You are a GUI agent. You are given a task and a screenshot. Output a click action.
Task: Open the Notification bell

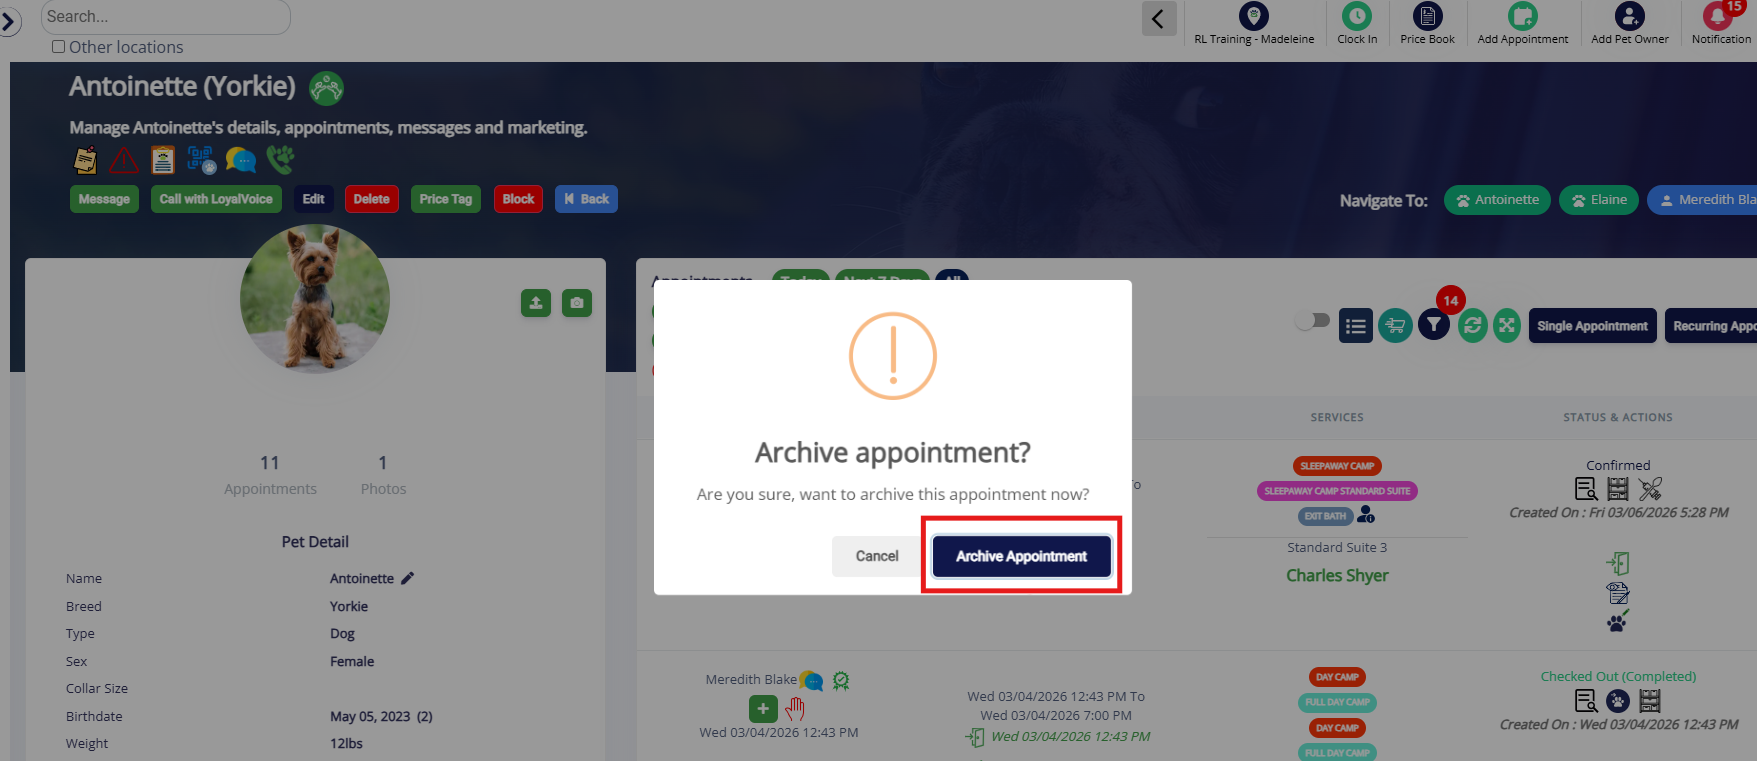click(1720, 16)
